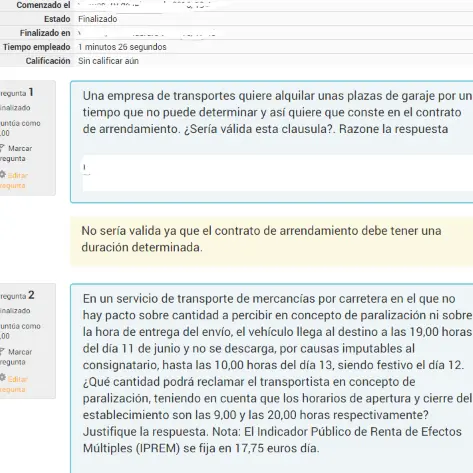The width and height of the screenshot is (473, 473).
Task: Click the Estado Finalizado row
Action: pos(236,19)
